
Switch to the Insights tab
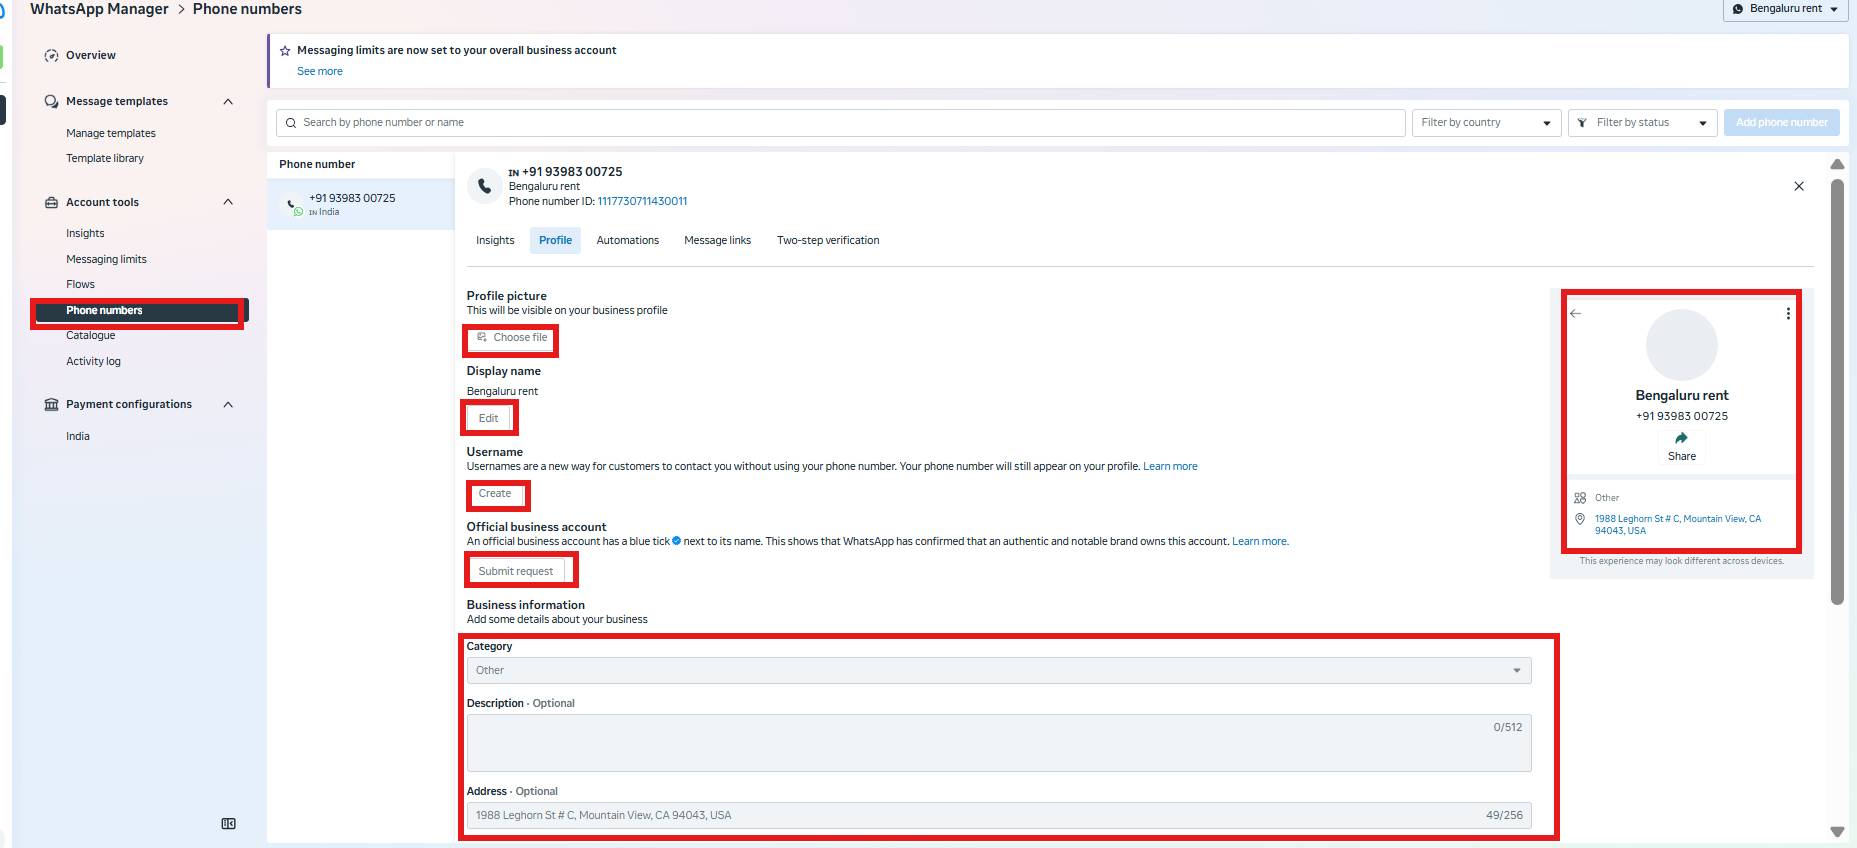click(495, 241)
